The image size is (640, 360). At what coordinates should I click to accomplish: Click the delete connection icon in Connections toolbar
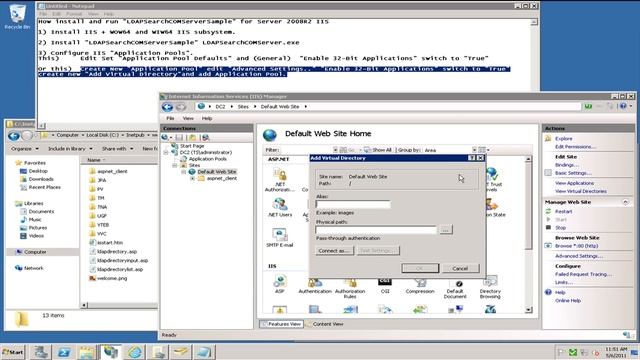tap(206, 138)
